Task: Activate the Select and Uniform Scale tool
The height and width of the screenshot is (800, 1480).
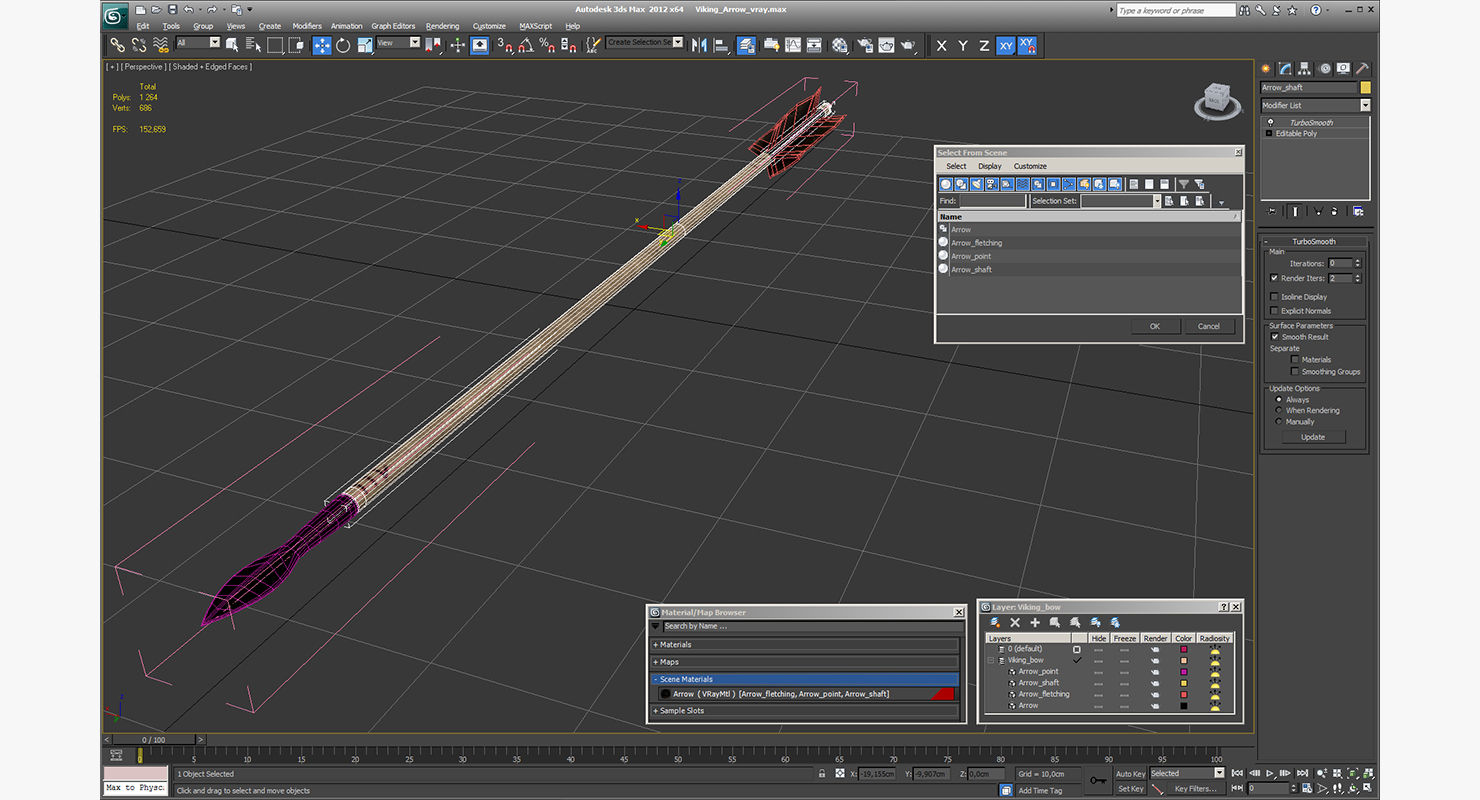Action: [x=365, y=45]
